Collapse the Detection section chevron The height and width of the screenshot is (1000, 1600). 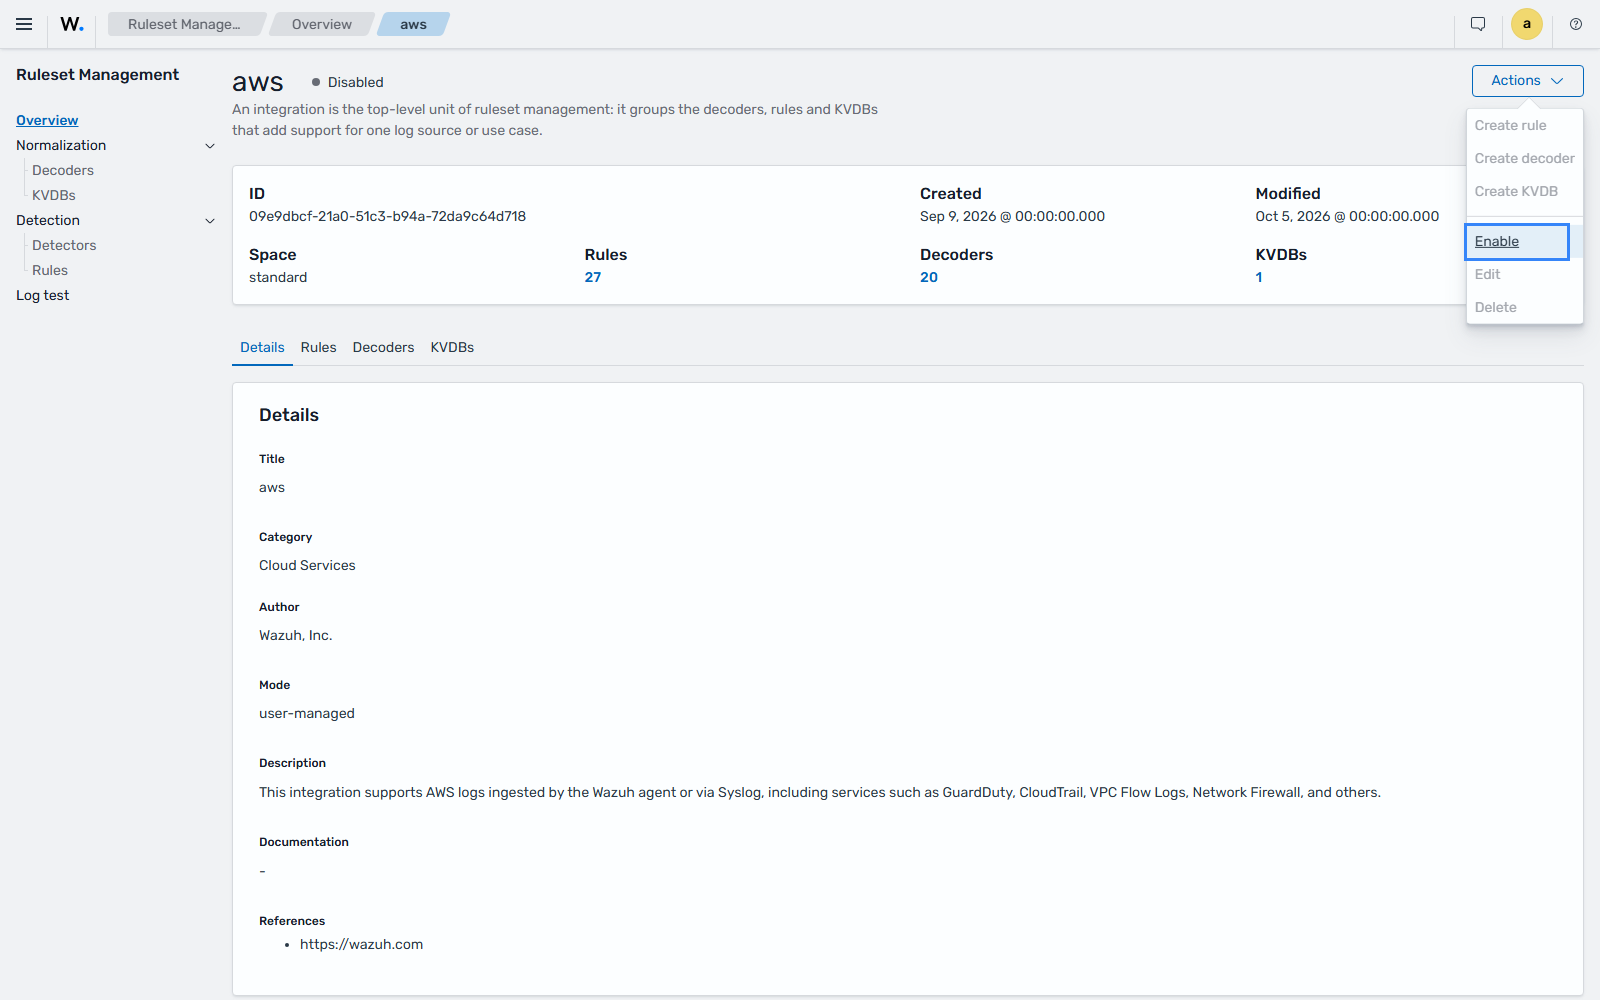pyautogui.click(x=210, y=221)
